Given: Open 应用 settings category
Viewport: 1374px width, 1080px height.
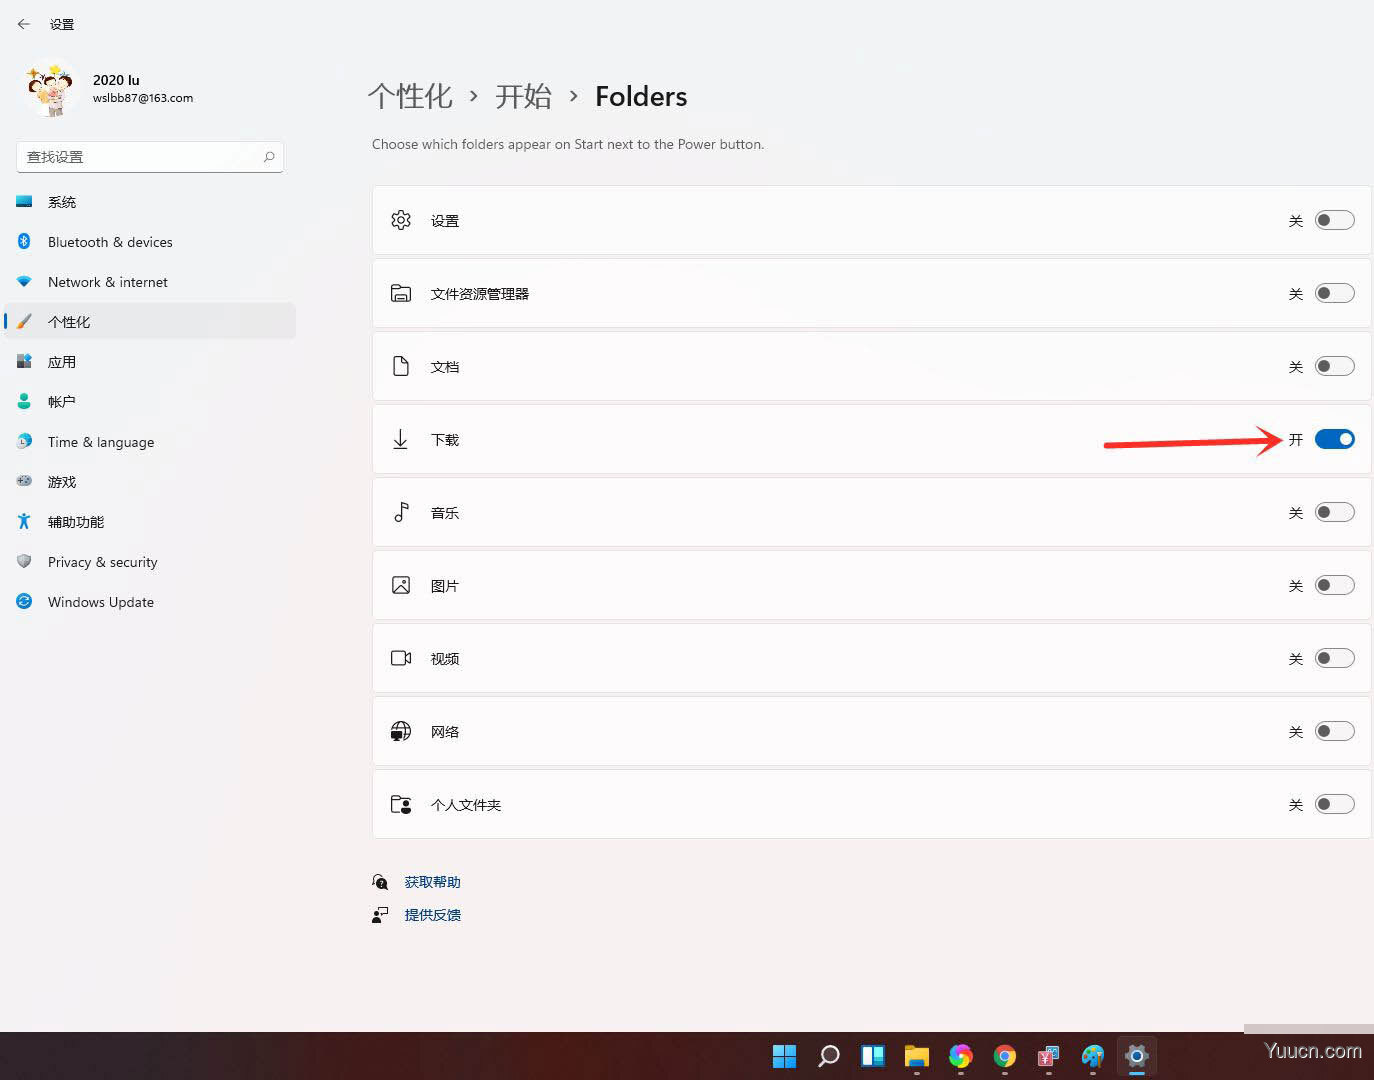Looking at the screenshot, I should 150,362.
